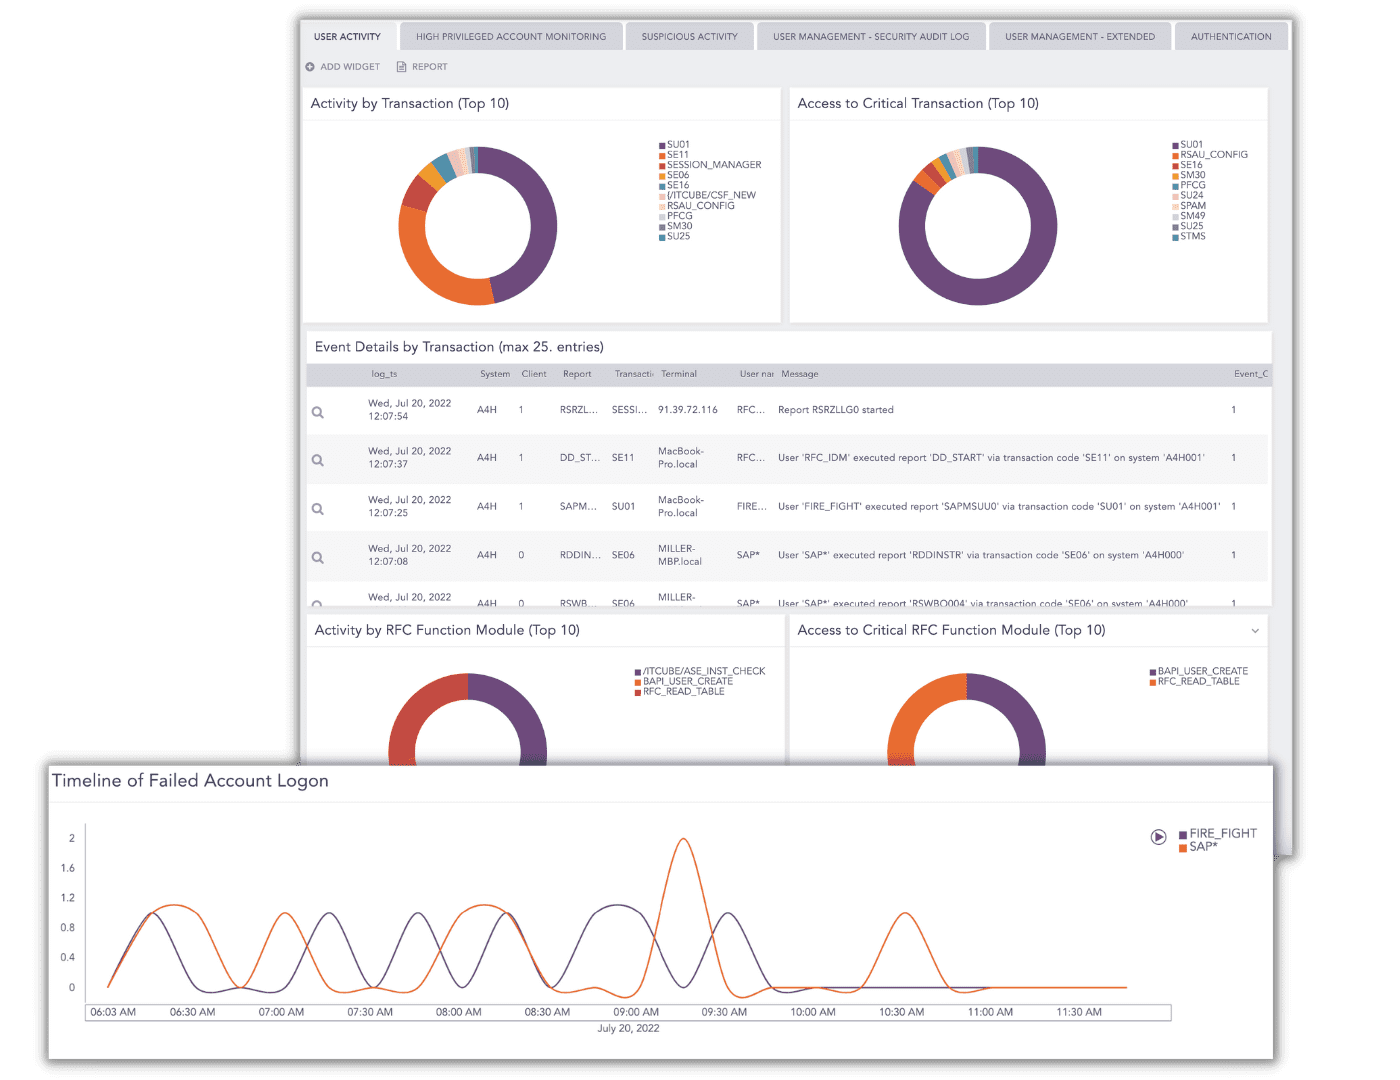Click the '09:00 AM' timeline axis label
This screenshot has width=1400, height=1080.
click(636, 1012)
